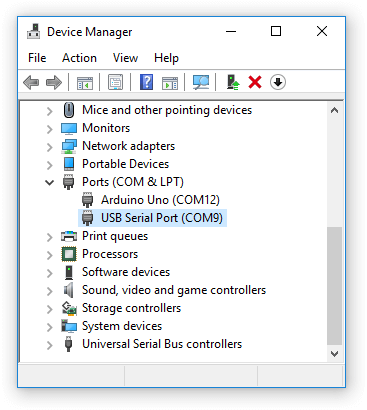Expand Universal Serial Bus controllers chevron
This screenshot has height=410, width=367.
pyautogui.click(x=49, y=345)
